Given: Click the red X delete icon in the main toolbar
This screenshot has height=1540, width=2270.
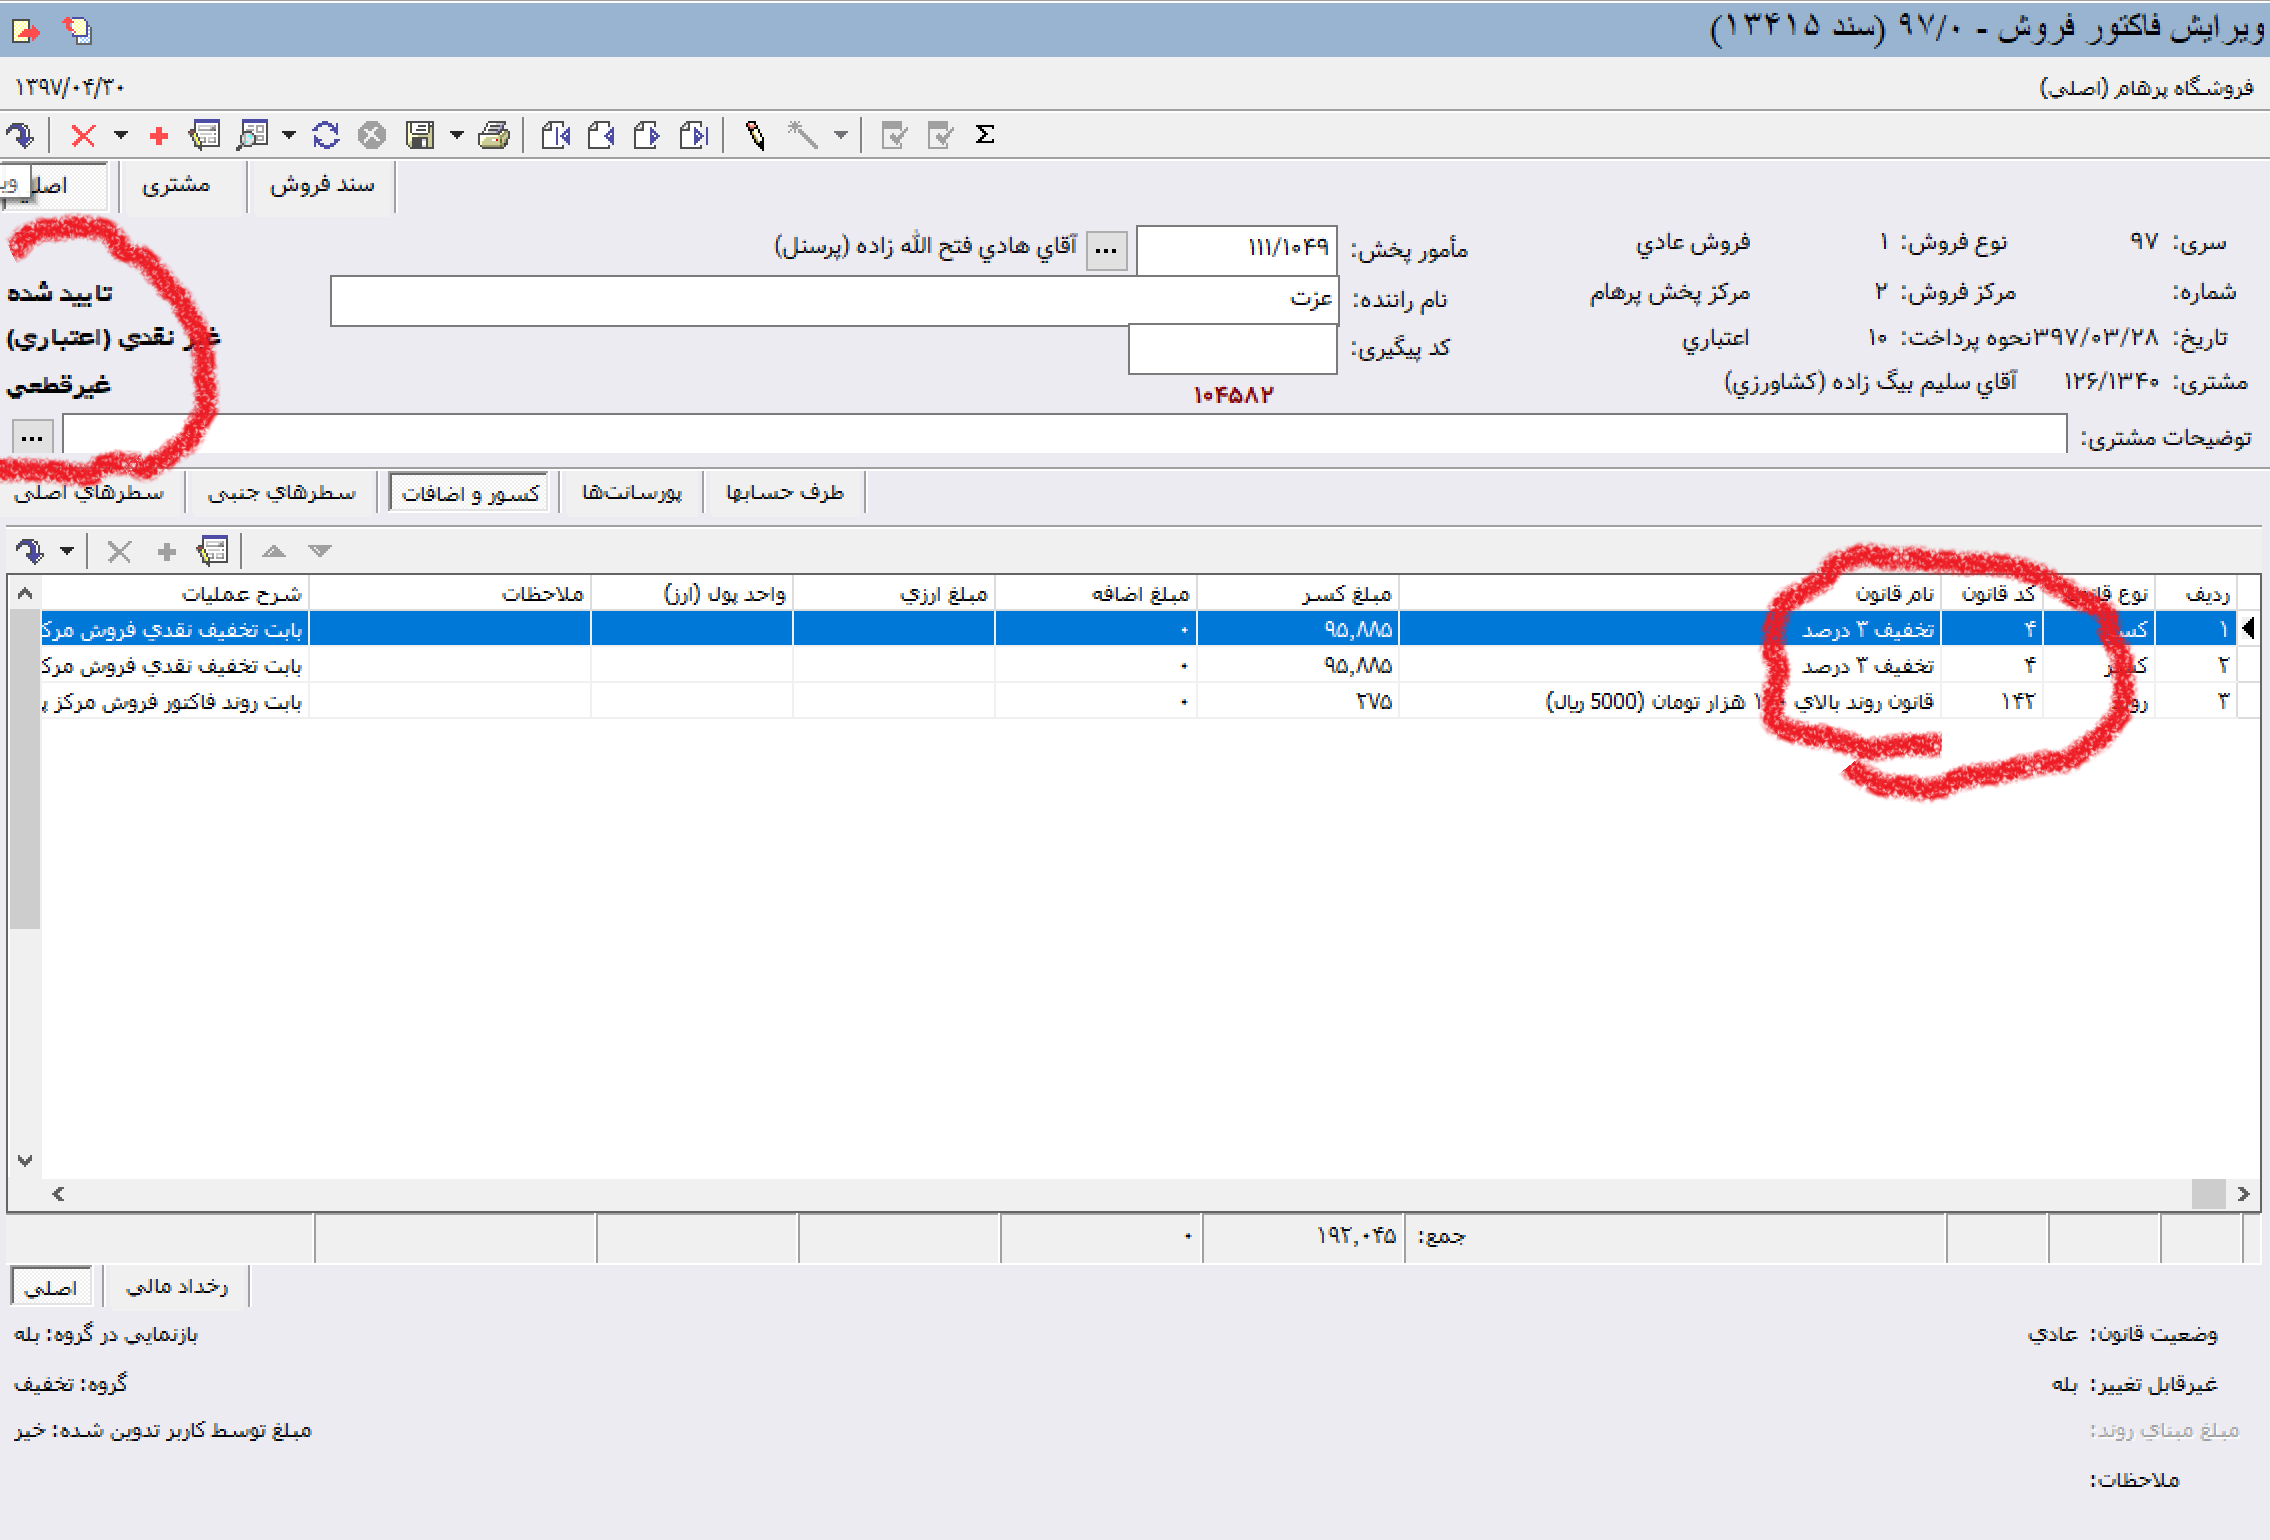Looking at the screenshot, I should (x=84, y=135).
